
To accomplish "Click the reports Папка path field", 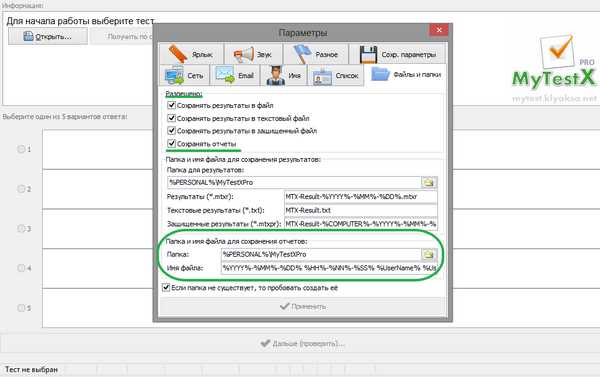I will tap(321, 254).
